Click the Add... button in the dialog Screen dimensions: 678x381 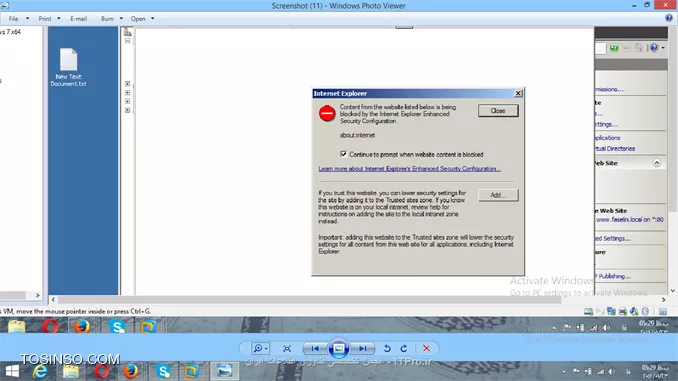[x=498, y=195]
